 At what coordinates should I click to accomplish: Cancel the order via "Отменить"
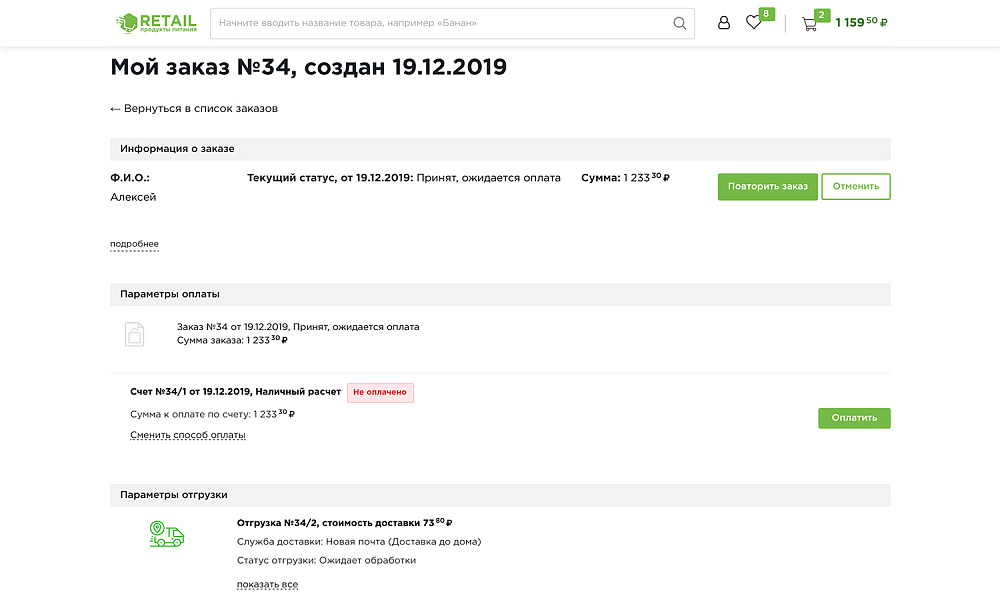pos(856,186)
